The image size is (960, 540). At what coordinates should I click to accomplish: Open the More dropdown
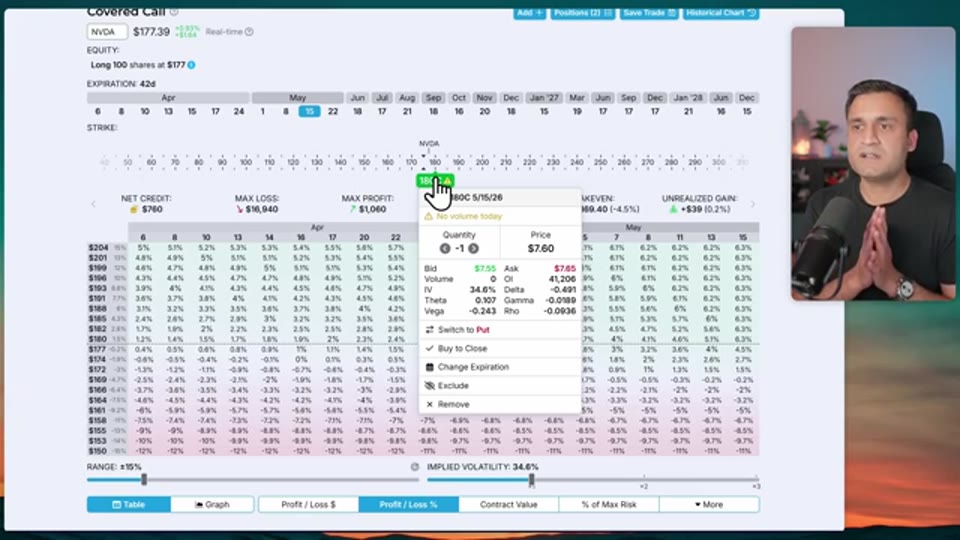click(709, 504)
